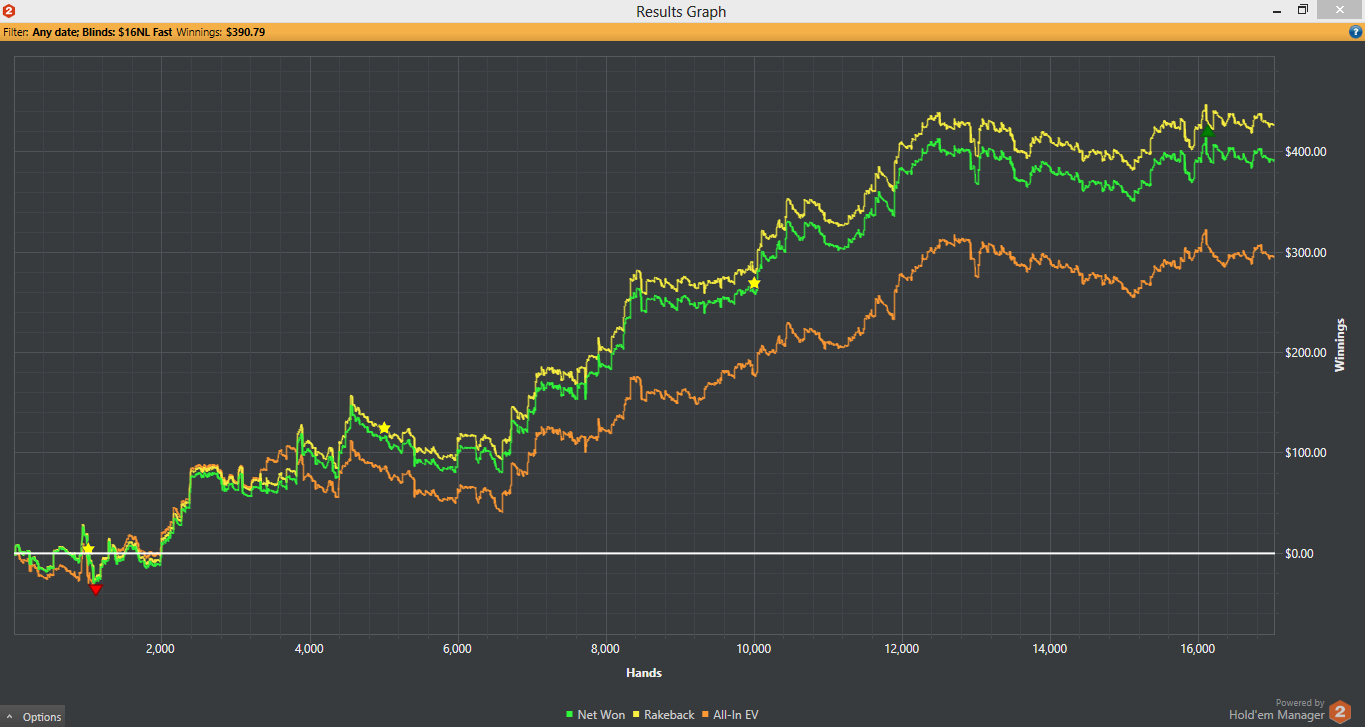This screenshot has height=727, width=1365.
Task: Click the "12,000" hands axis label
Action: (x=902, y=648)
